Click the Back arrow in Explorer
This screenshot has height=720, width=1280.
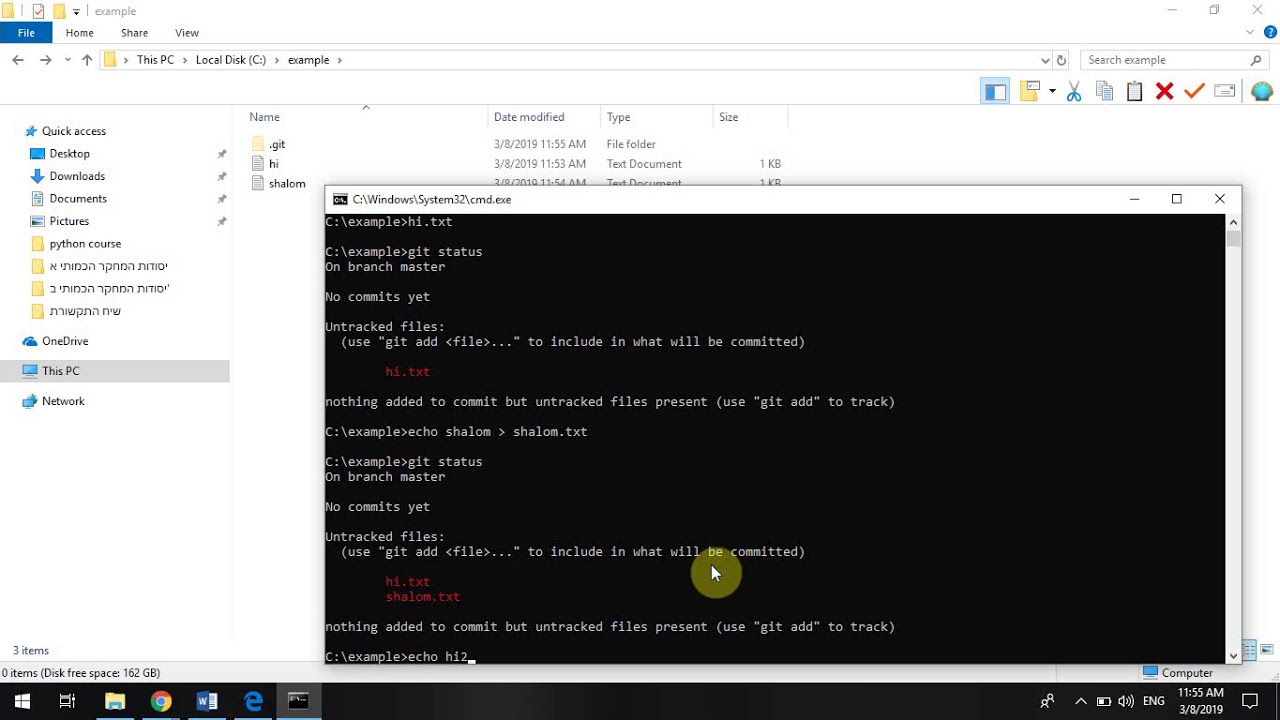point(18,60)
